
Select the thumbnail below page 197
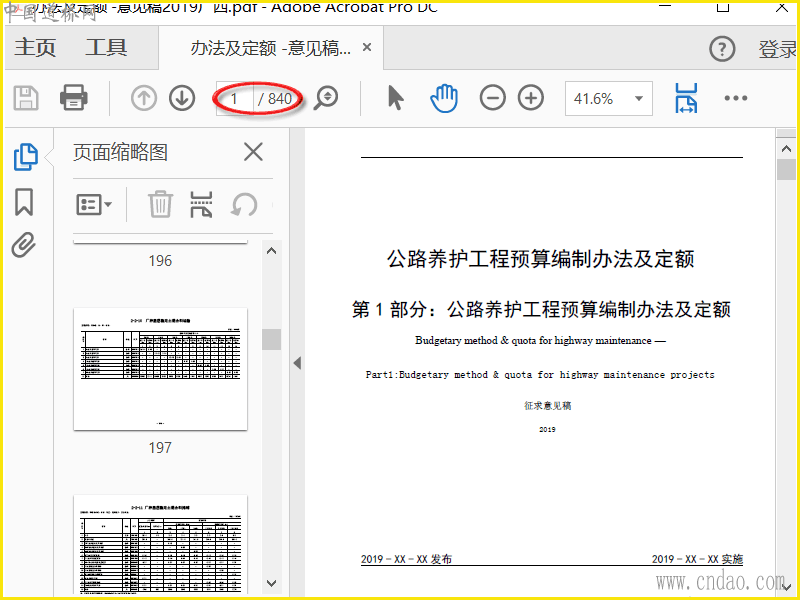coord(160,544)
